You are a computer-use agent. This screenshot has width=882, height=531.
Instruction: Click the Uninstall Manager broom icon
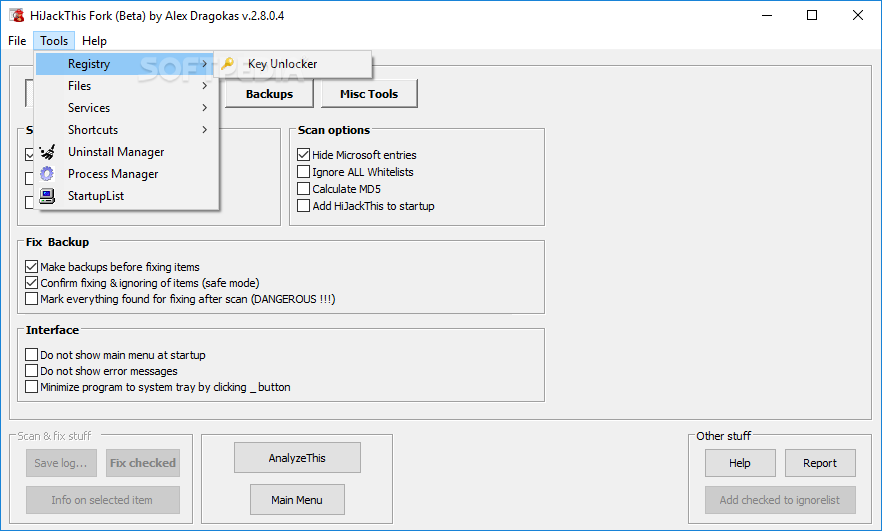click(x=47, y=152)
